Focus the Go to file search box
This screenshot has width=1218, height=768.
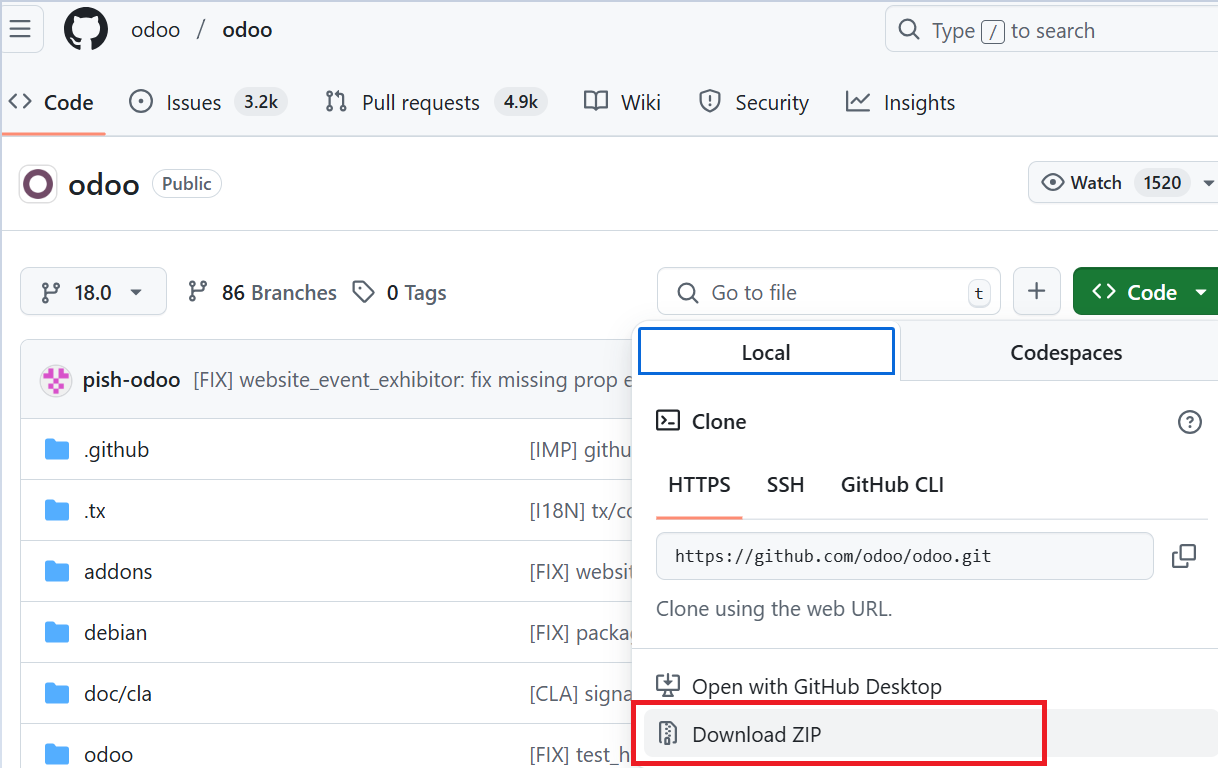[x=827, y=292]
